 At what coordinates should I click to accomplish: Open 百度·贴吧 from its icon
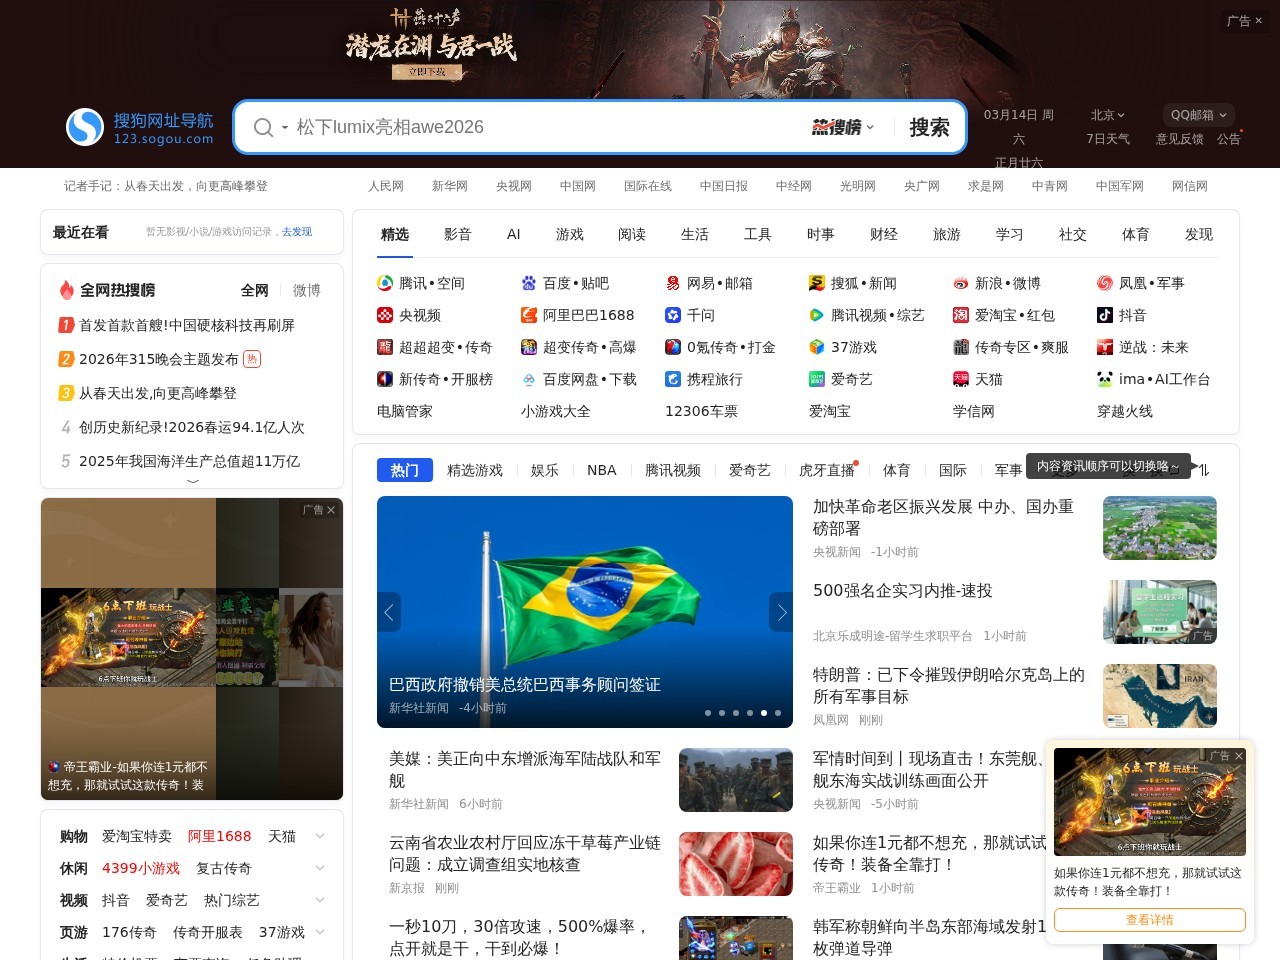[529, 283]
